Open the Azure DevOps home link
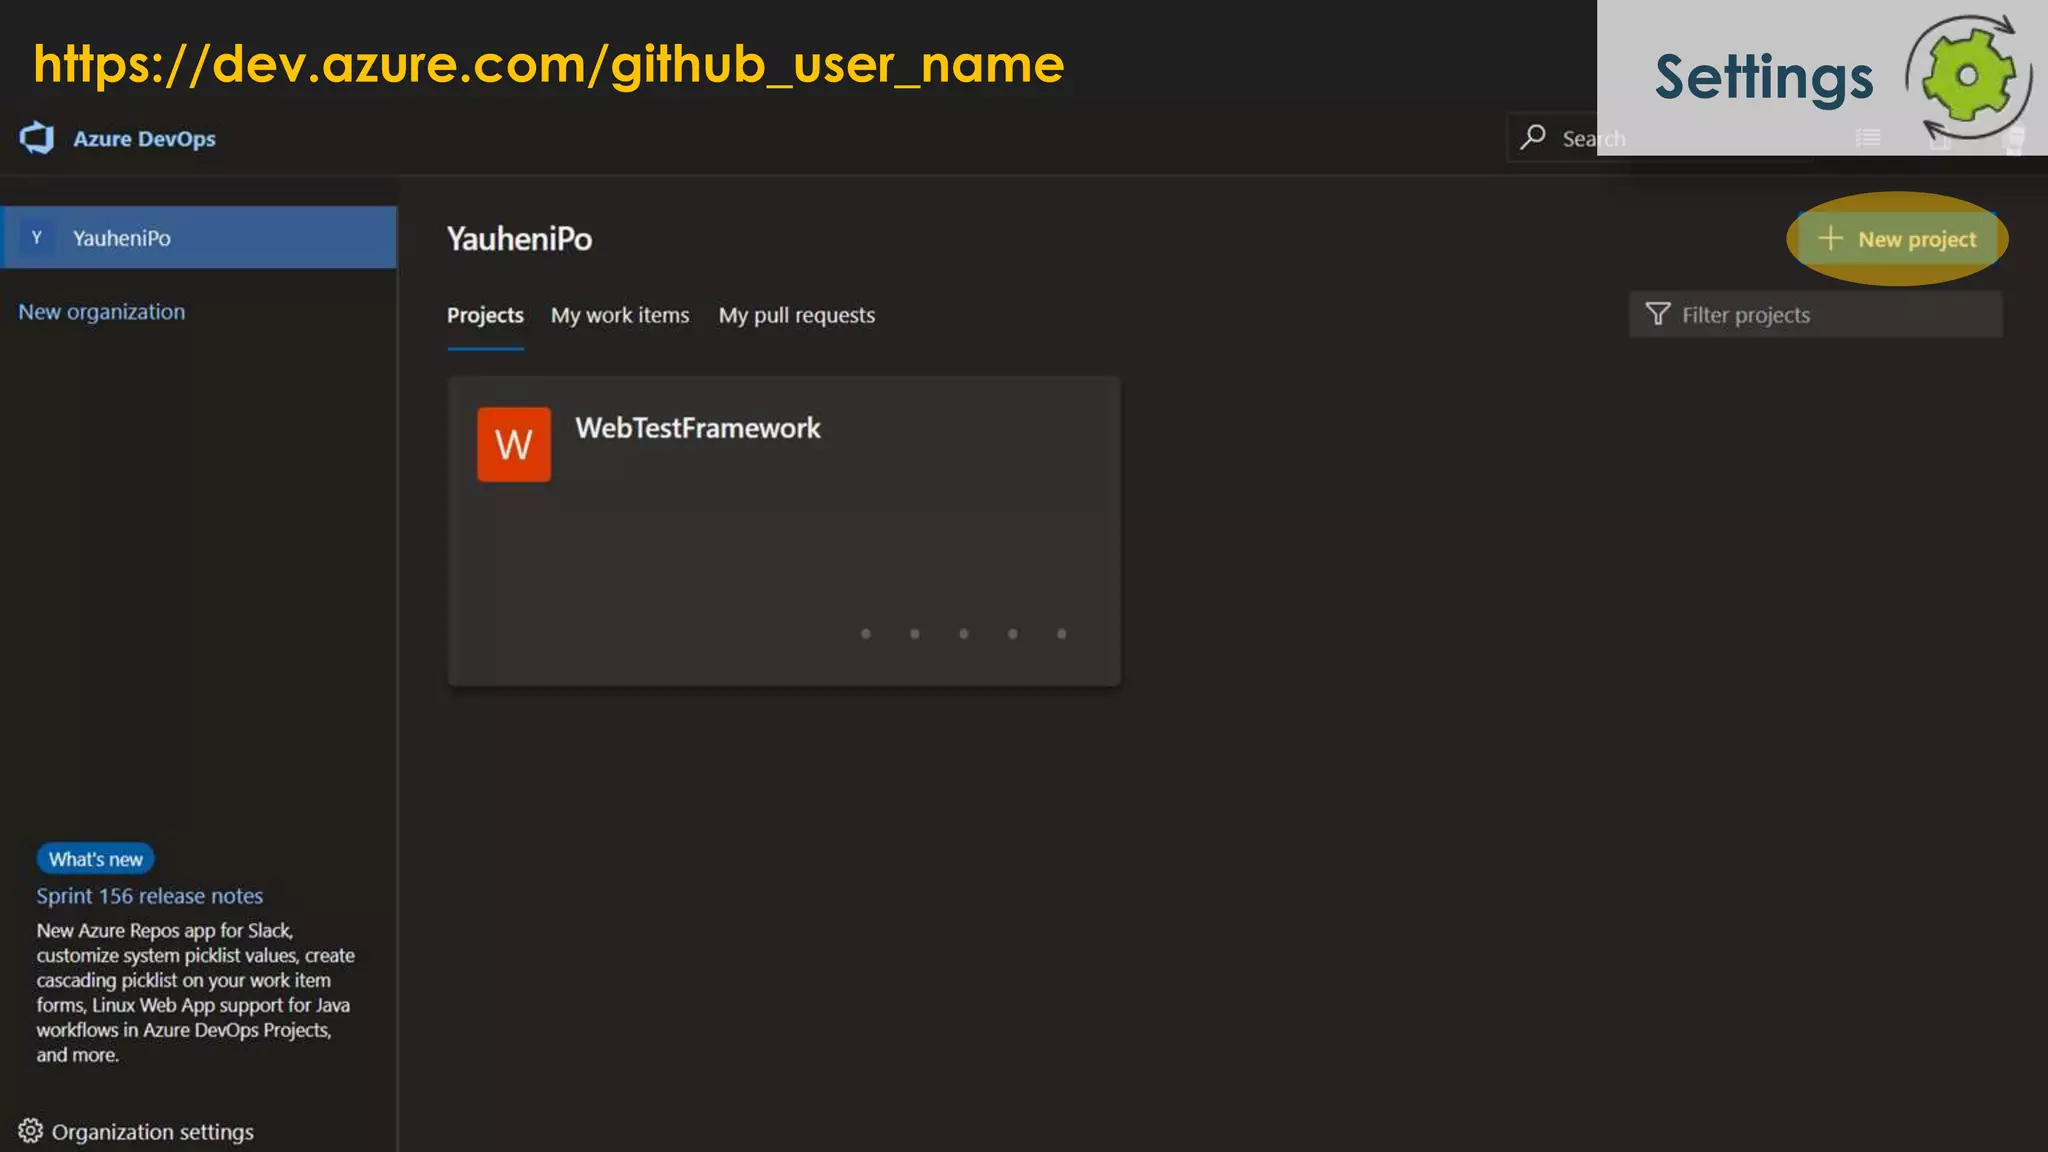The width and height of the screenshot is (2048, 1152). pos(144,139)
